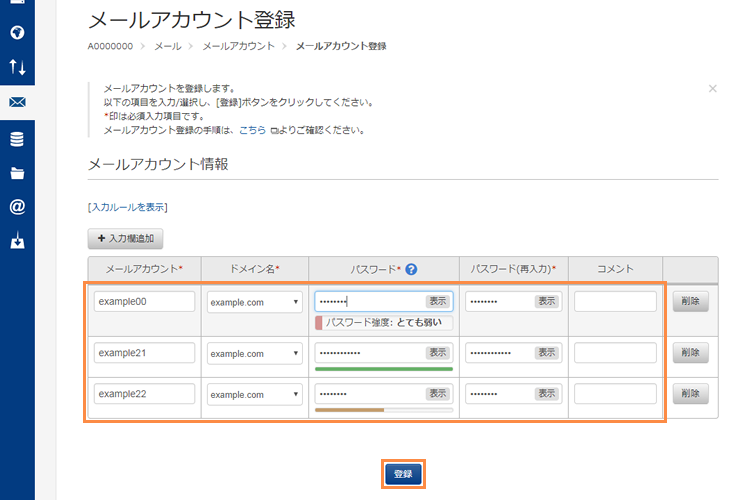Click the comment field in example22 row
This screenshot has height=500, width=750.
click(x=615, y=394)
